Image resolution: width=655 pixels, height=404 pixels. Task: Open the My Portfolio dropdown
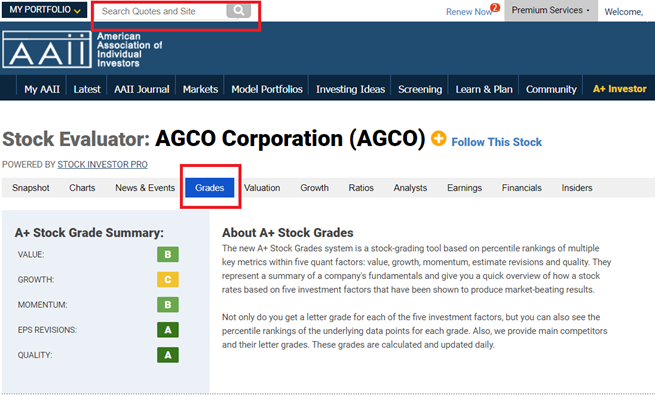pyautogui.click(x=44, y=10)
